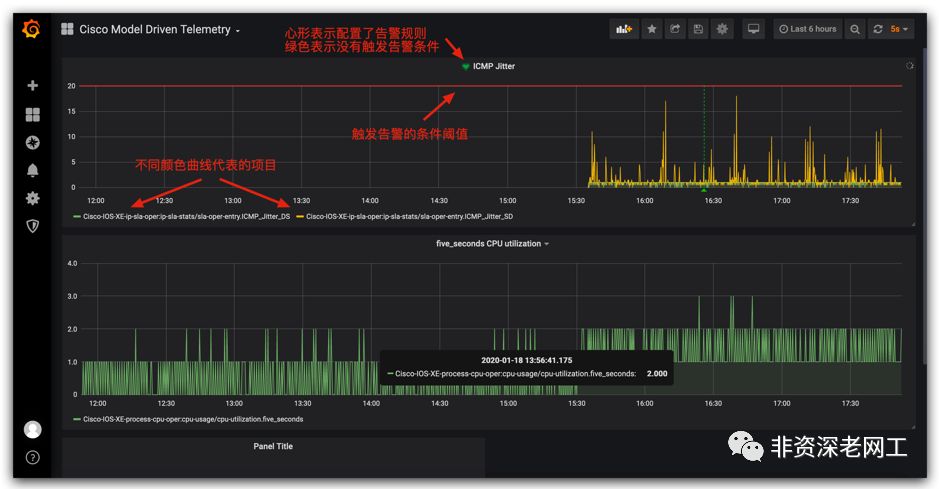Open the Alerting bell icon

pyautogui.click(x=33, y=171)
